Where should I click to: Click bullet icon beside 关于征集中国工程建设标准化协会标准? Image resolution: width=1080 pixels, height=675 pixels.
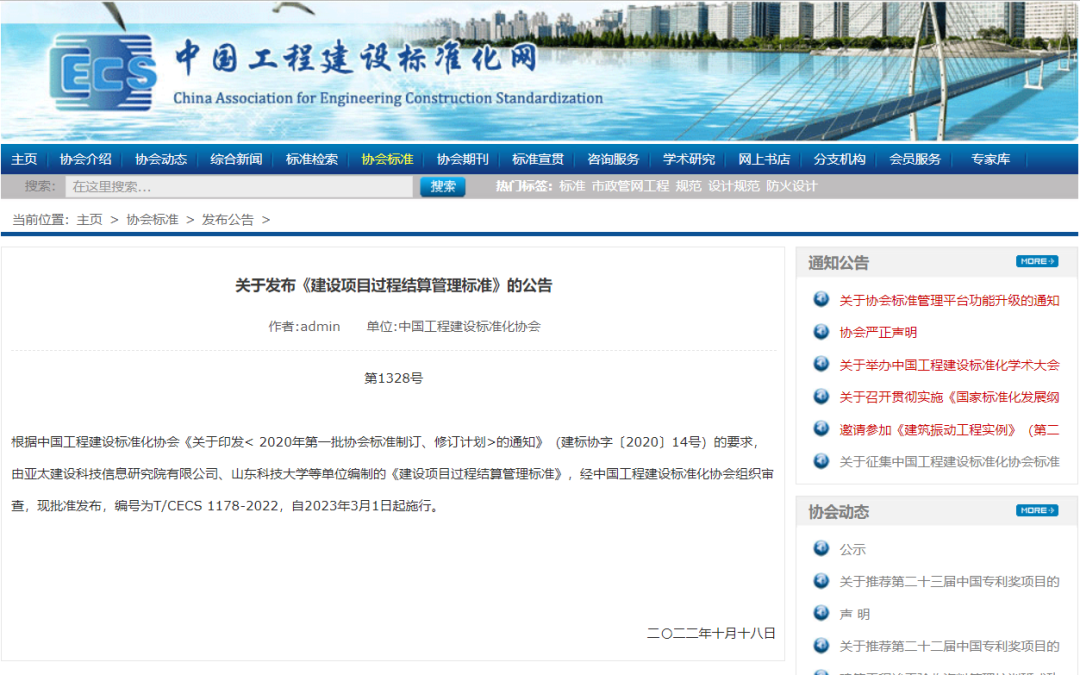(821, 461)
